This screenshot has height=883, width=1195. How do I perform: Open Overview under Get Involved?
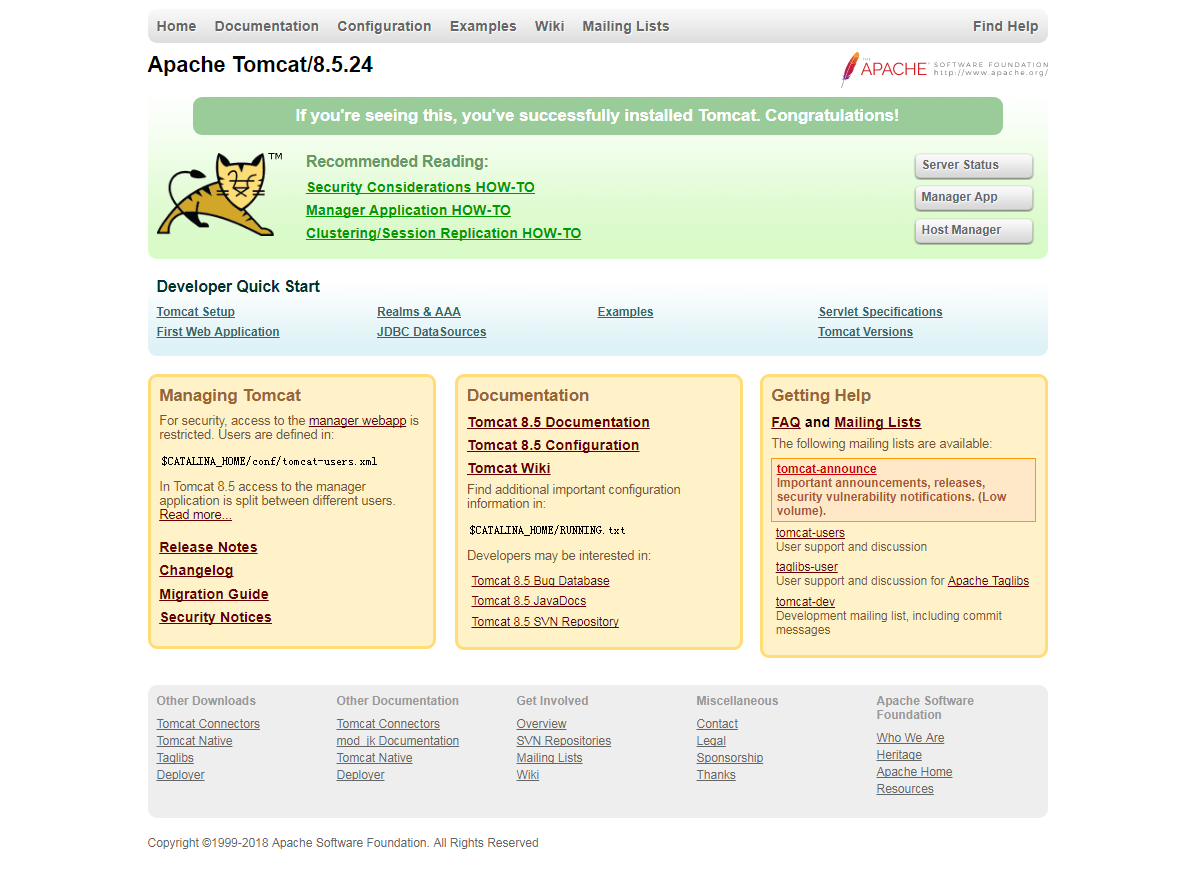[x=541, y=724]
